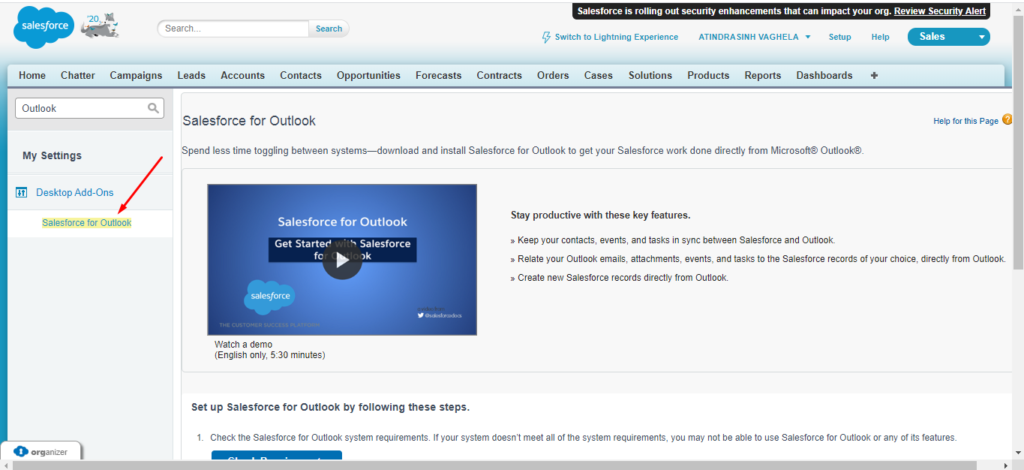Expand the Desktop Add-Ons section

coord(74,193)
